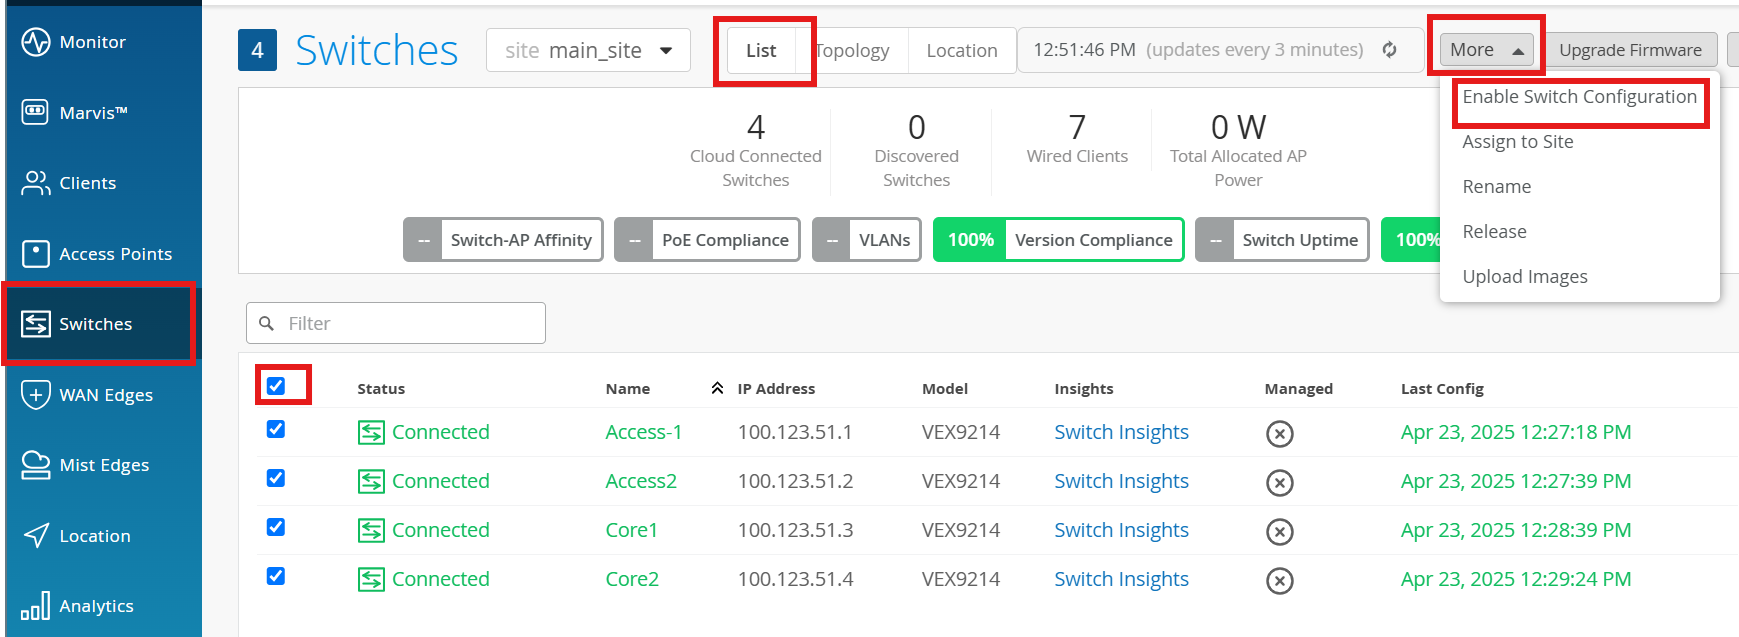Click the Filter search field
The image size is (1739, 637).
coord(410,323)
